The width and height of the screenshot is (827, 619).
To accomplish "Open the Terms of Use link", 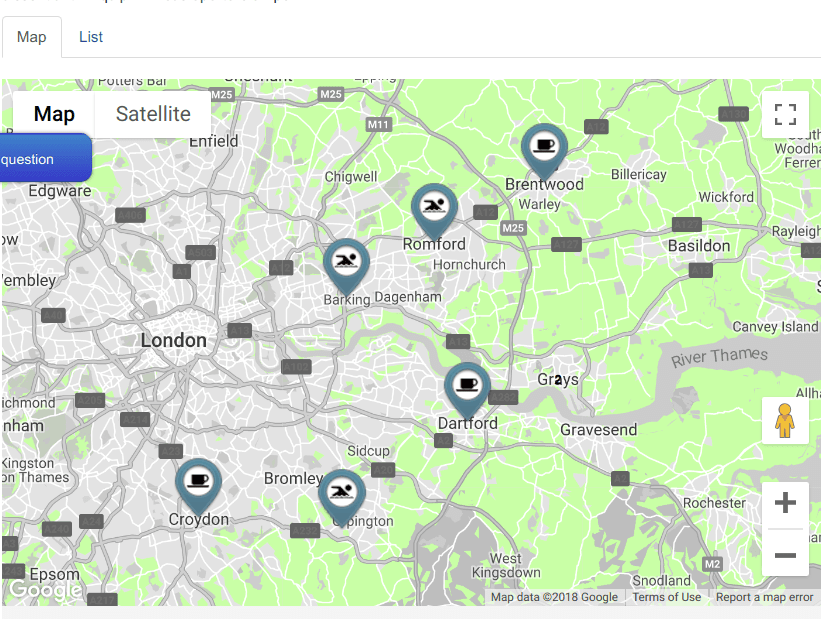I will pyautogui.click(x=667, y=597).
